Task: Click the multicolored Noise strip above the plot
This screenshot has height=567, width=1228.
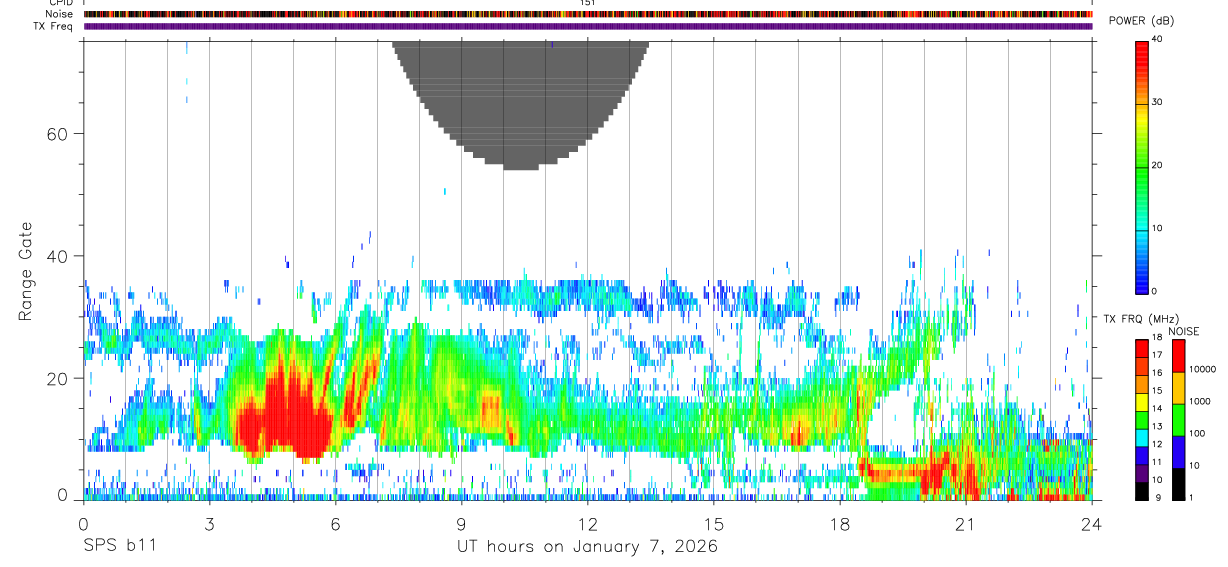Action: tap(588, 14)
